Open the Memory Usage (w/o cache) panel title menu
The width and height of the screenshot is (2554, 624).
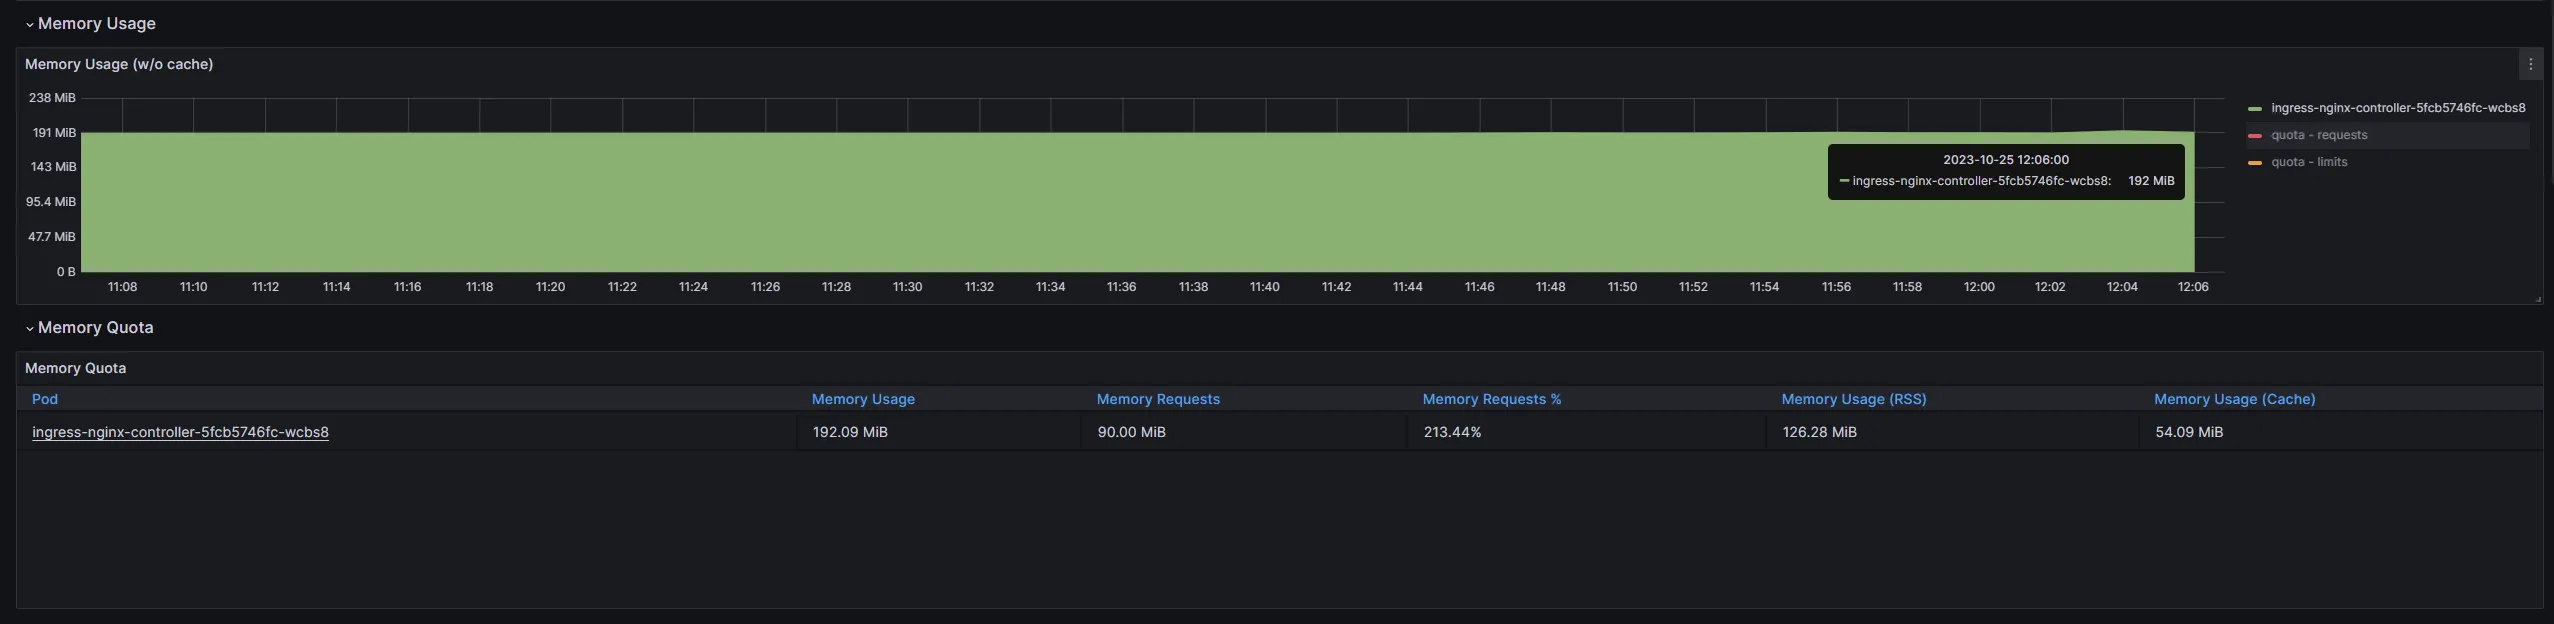(x=119, y=64)
